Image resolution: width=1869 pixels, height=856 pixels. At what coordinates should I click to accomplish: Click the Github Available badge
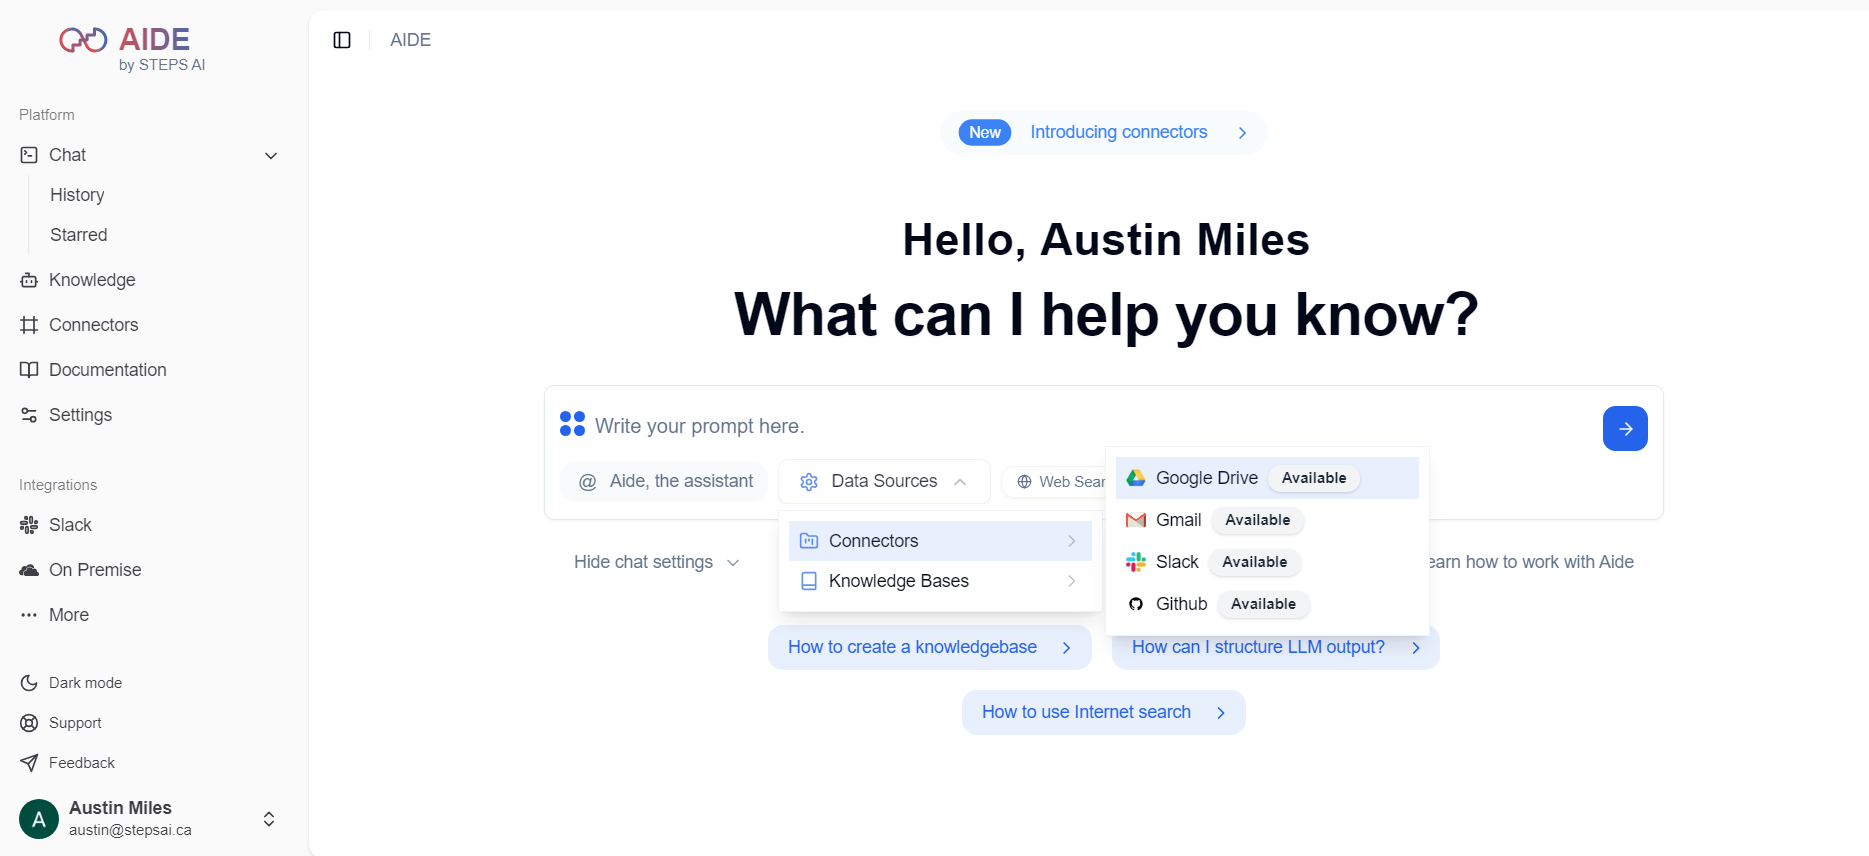(1263, 604)
